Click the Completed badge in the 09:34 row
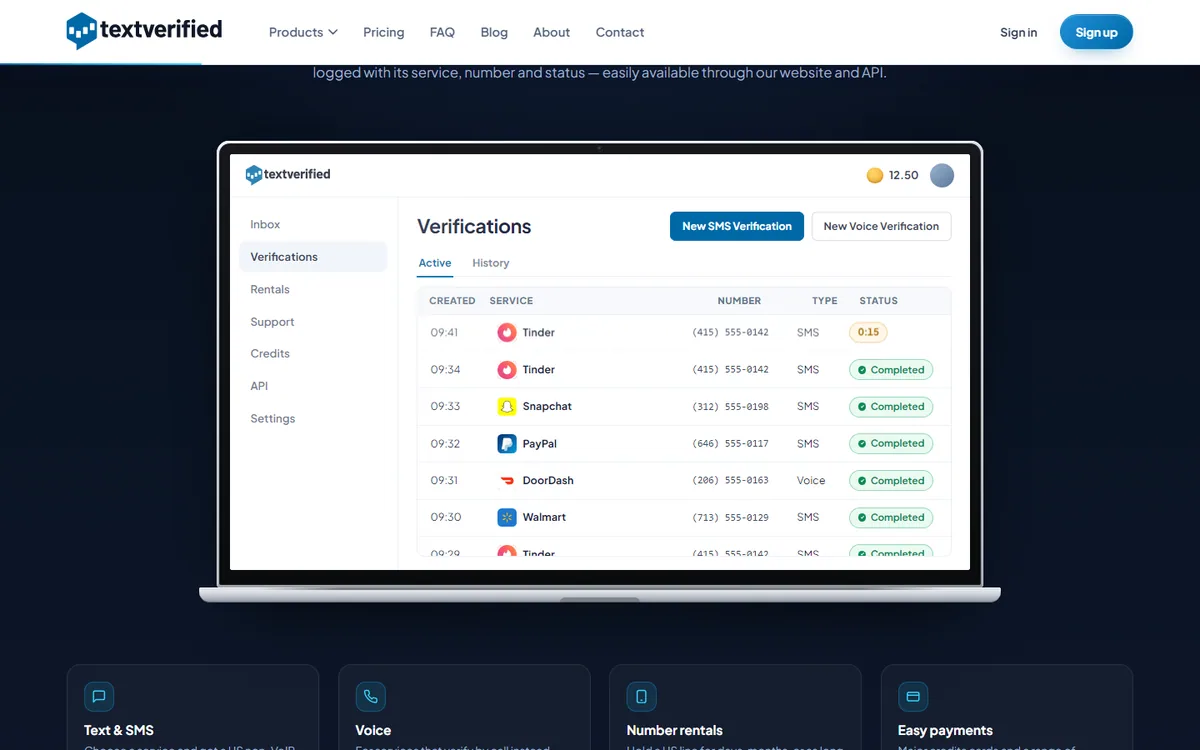Viewport: 1200px width, 750px height. (891, 370)
